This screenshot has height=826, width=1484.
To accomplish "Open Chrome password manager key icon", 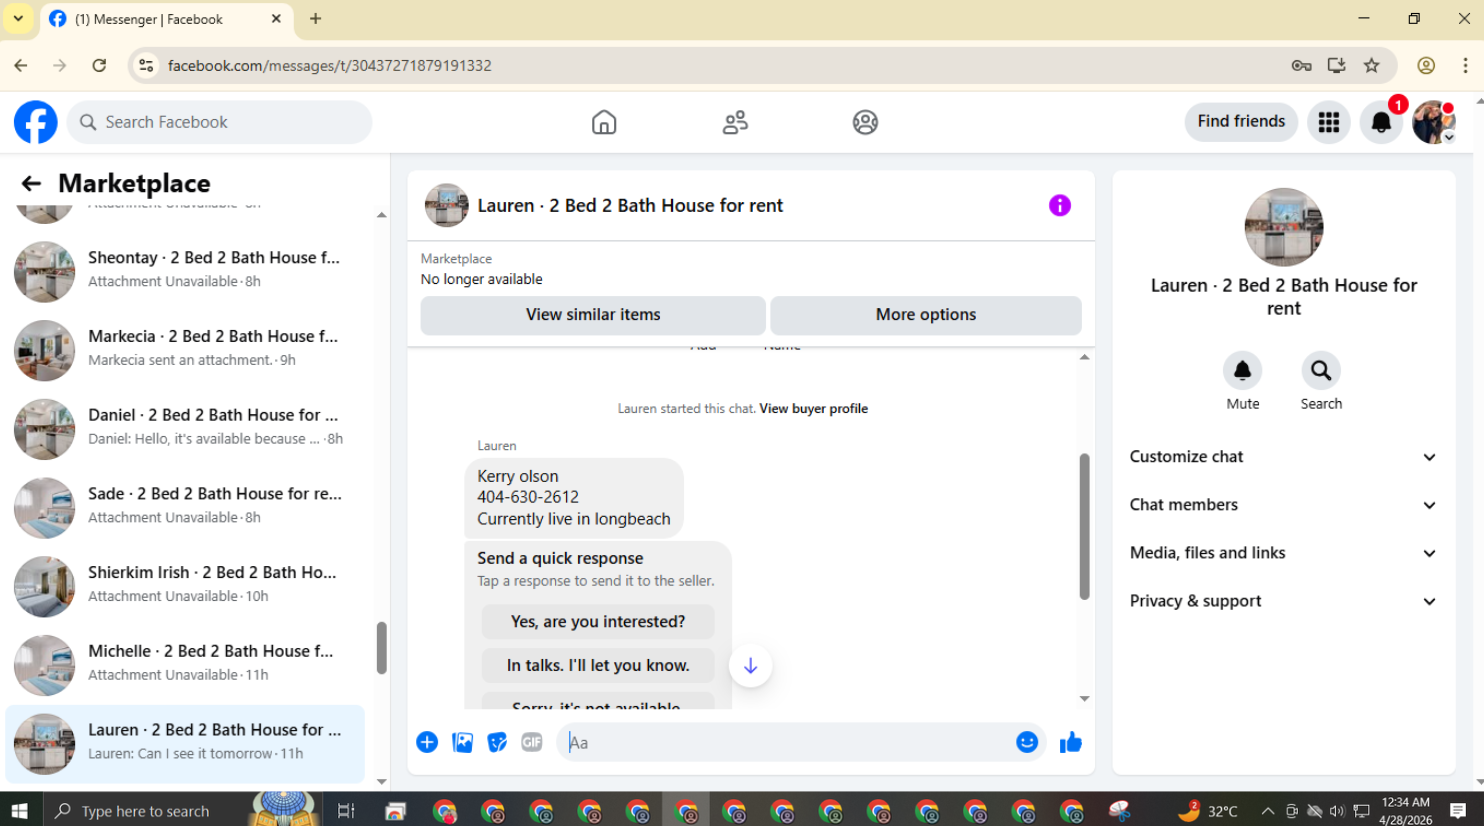I will [1301, 66].
